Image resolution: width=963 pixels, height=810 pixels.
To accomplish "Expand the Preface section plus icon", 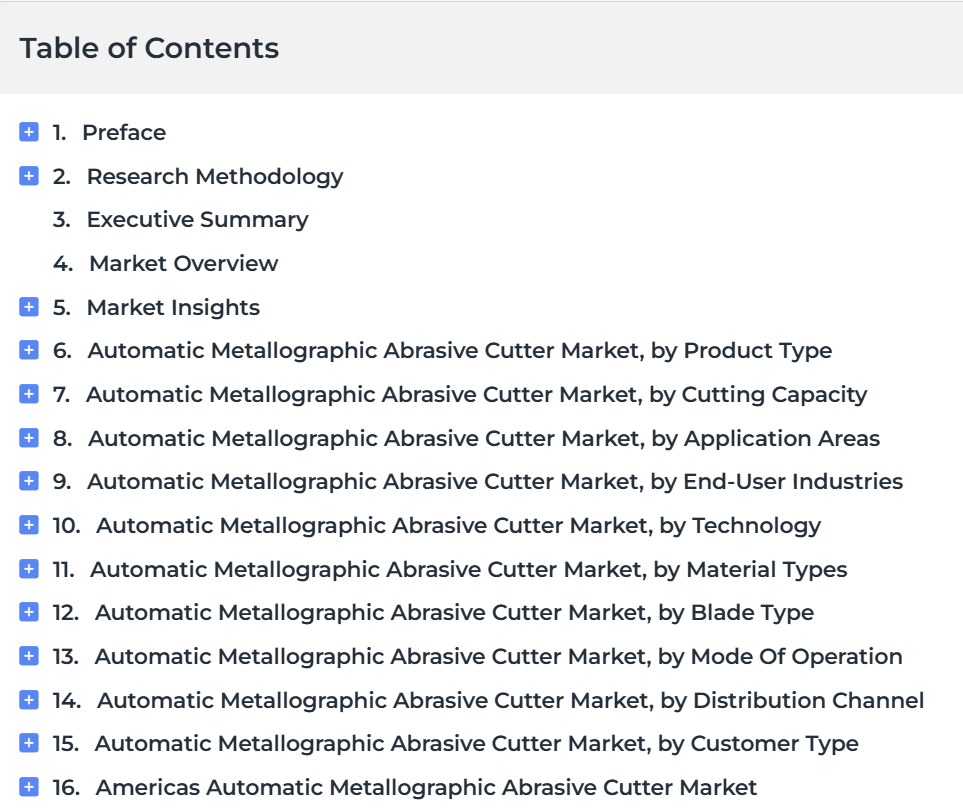I will (29, 132).
